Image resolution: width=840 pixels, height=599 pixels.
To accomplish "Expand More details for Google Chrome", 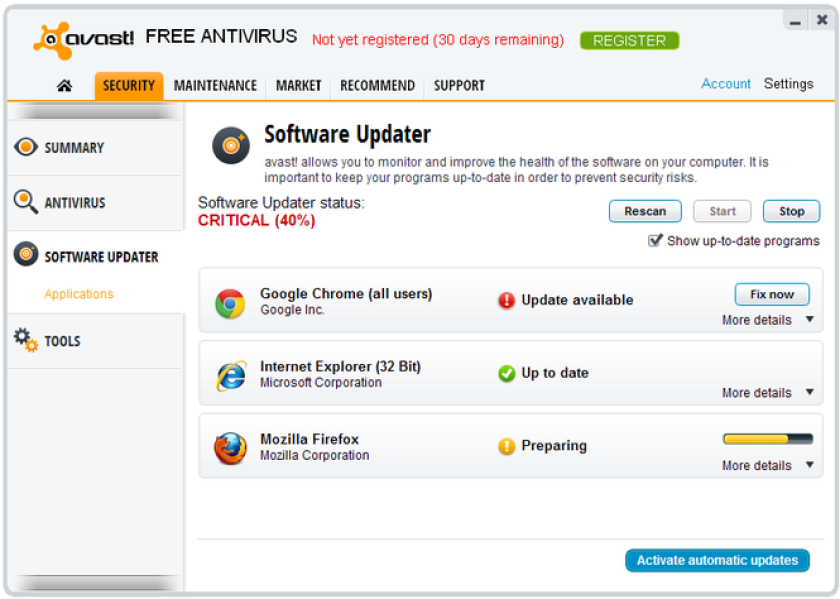I will coord(768,320).
